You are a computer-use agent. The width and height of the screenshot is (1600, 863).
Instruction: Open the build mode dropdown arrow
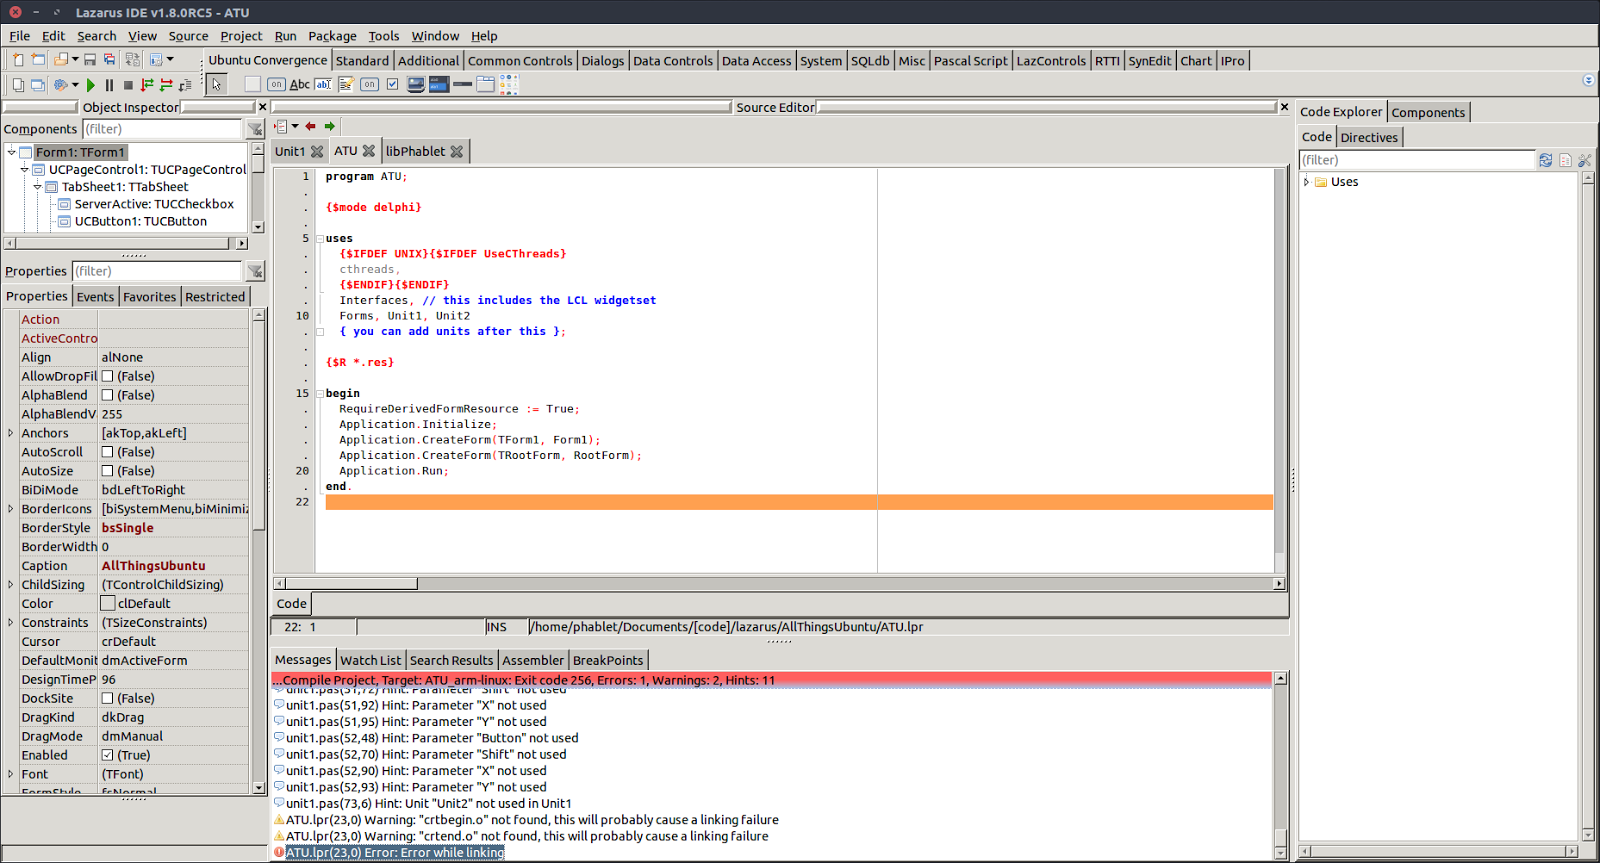pyautogui.click(x=75, y=85)
